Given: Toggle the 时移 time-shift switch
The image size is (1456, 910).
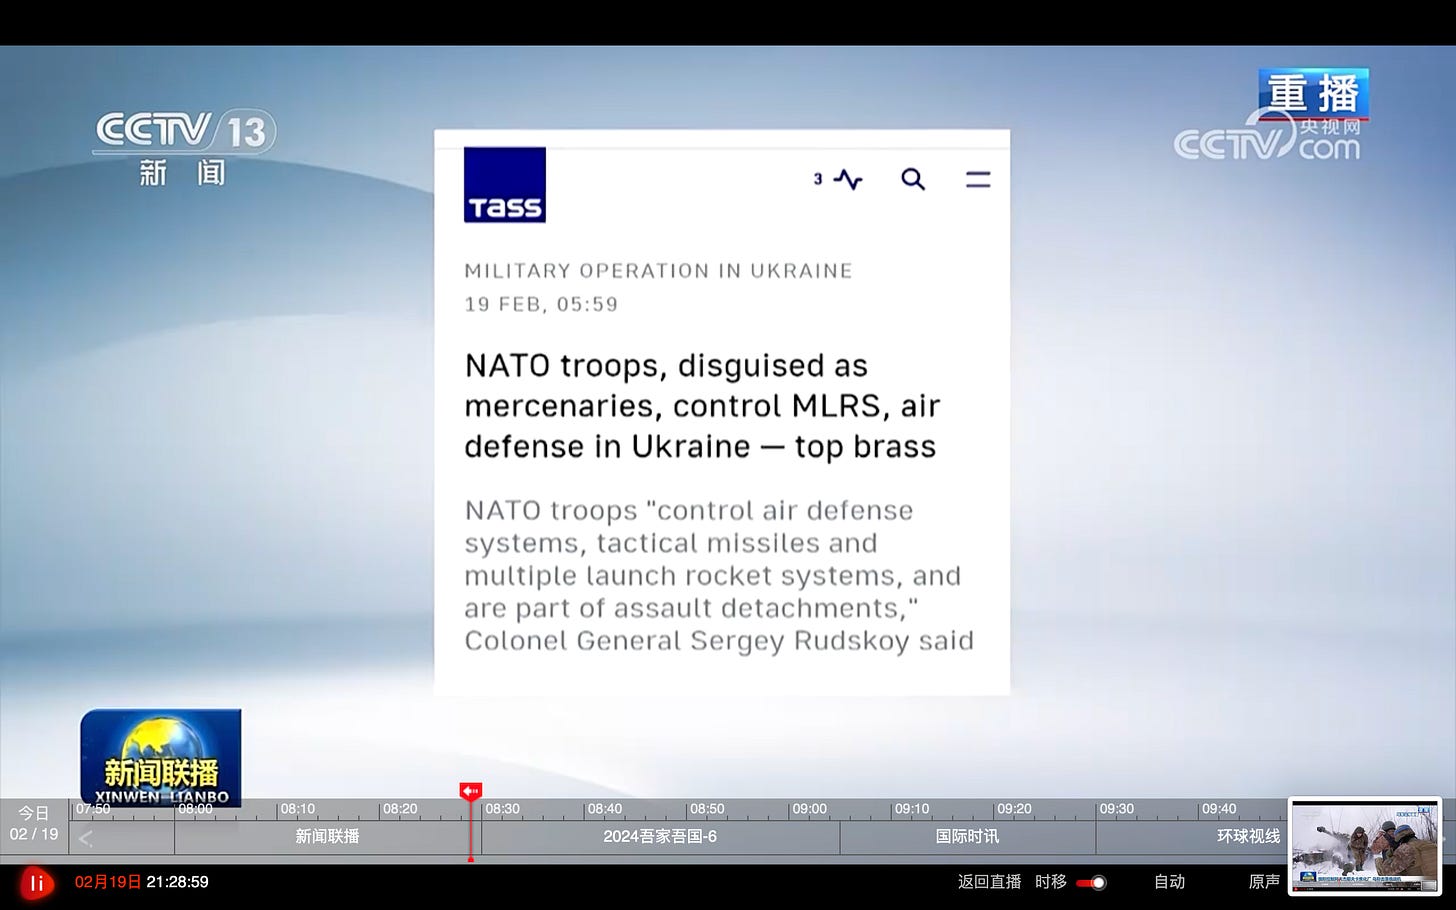Looking at the screenshot, I should [1091, 882].
